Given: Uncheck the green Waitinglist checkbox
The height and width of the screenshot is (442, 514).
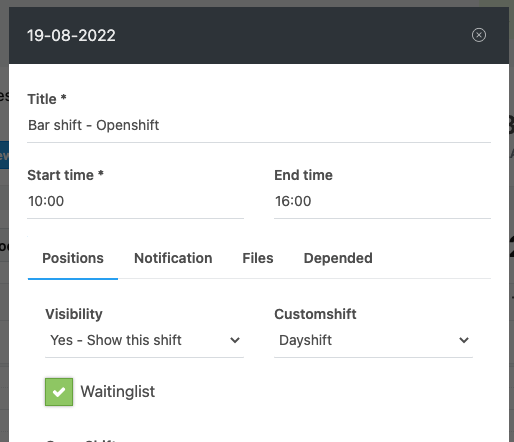Looking at the screenshot, I should 59,392.
